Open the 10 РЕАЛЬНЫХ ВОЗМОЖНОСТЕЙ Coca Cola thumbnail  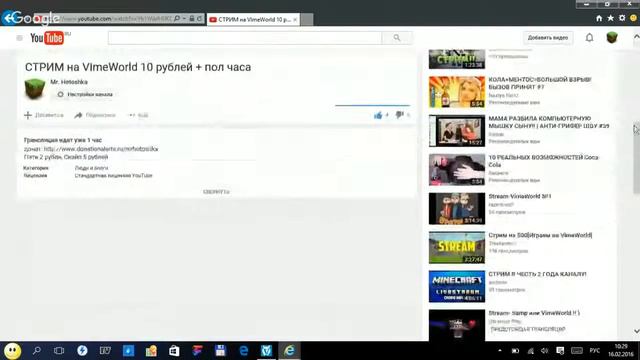pos(457,170)
